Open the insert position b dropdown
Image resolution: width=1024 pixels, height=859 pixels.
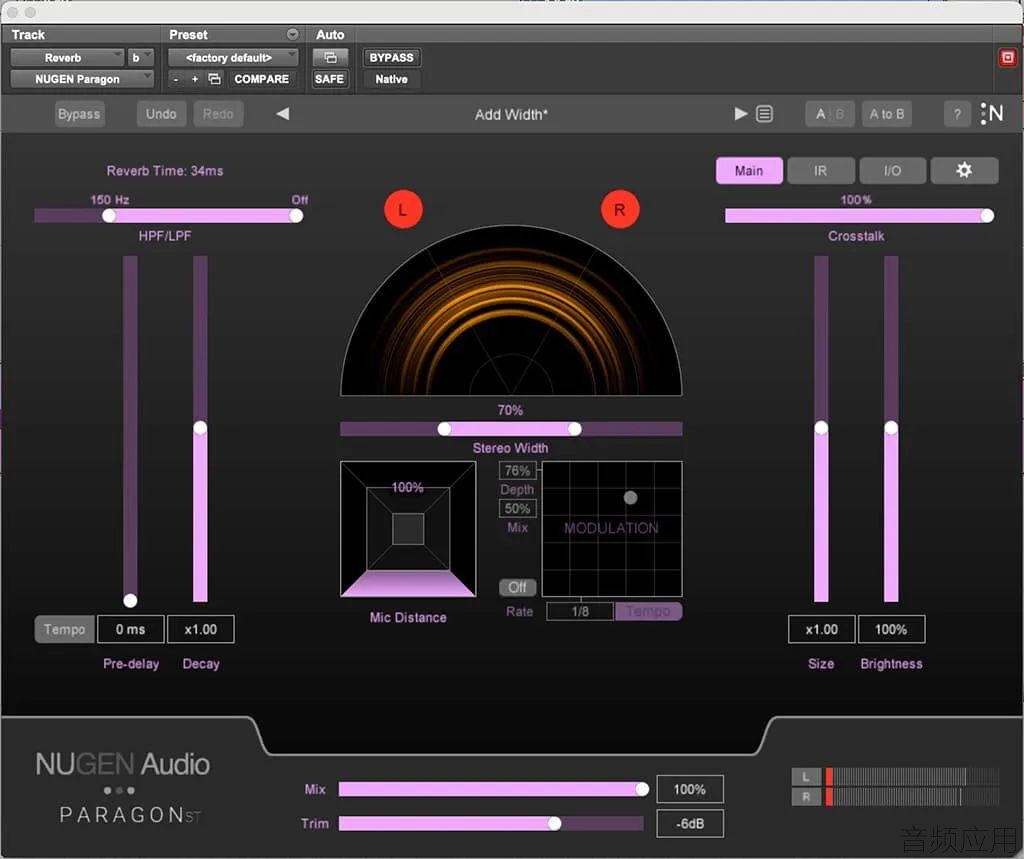[x=140, y=57]
